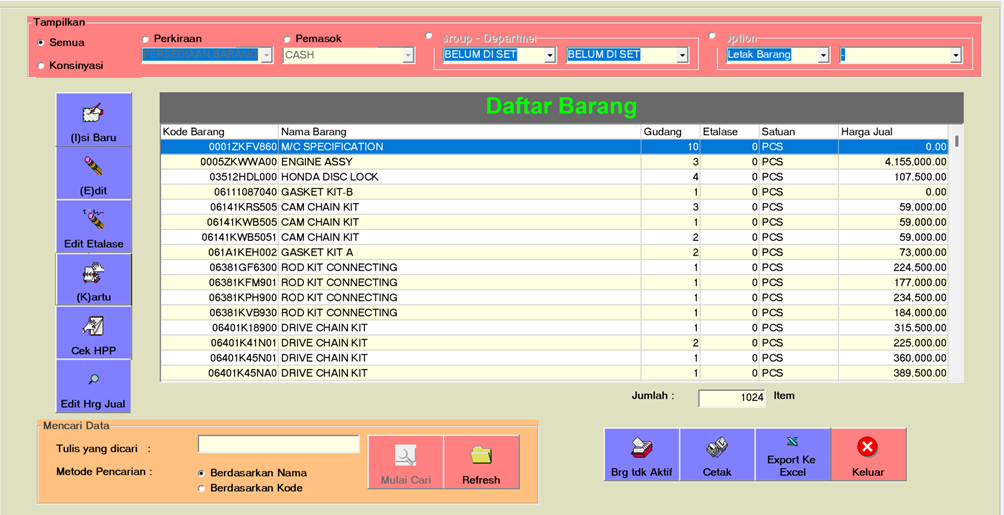Close the window with Keluar button
The width and height of the screenshot is (1004, 515).
coord(868,455)
